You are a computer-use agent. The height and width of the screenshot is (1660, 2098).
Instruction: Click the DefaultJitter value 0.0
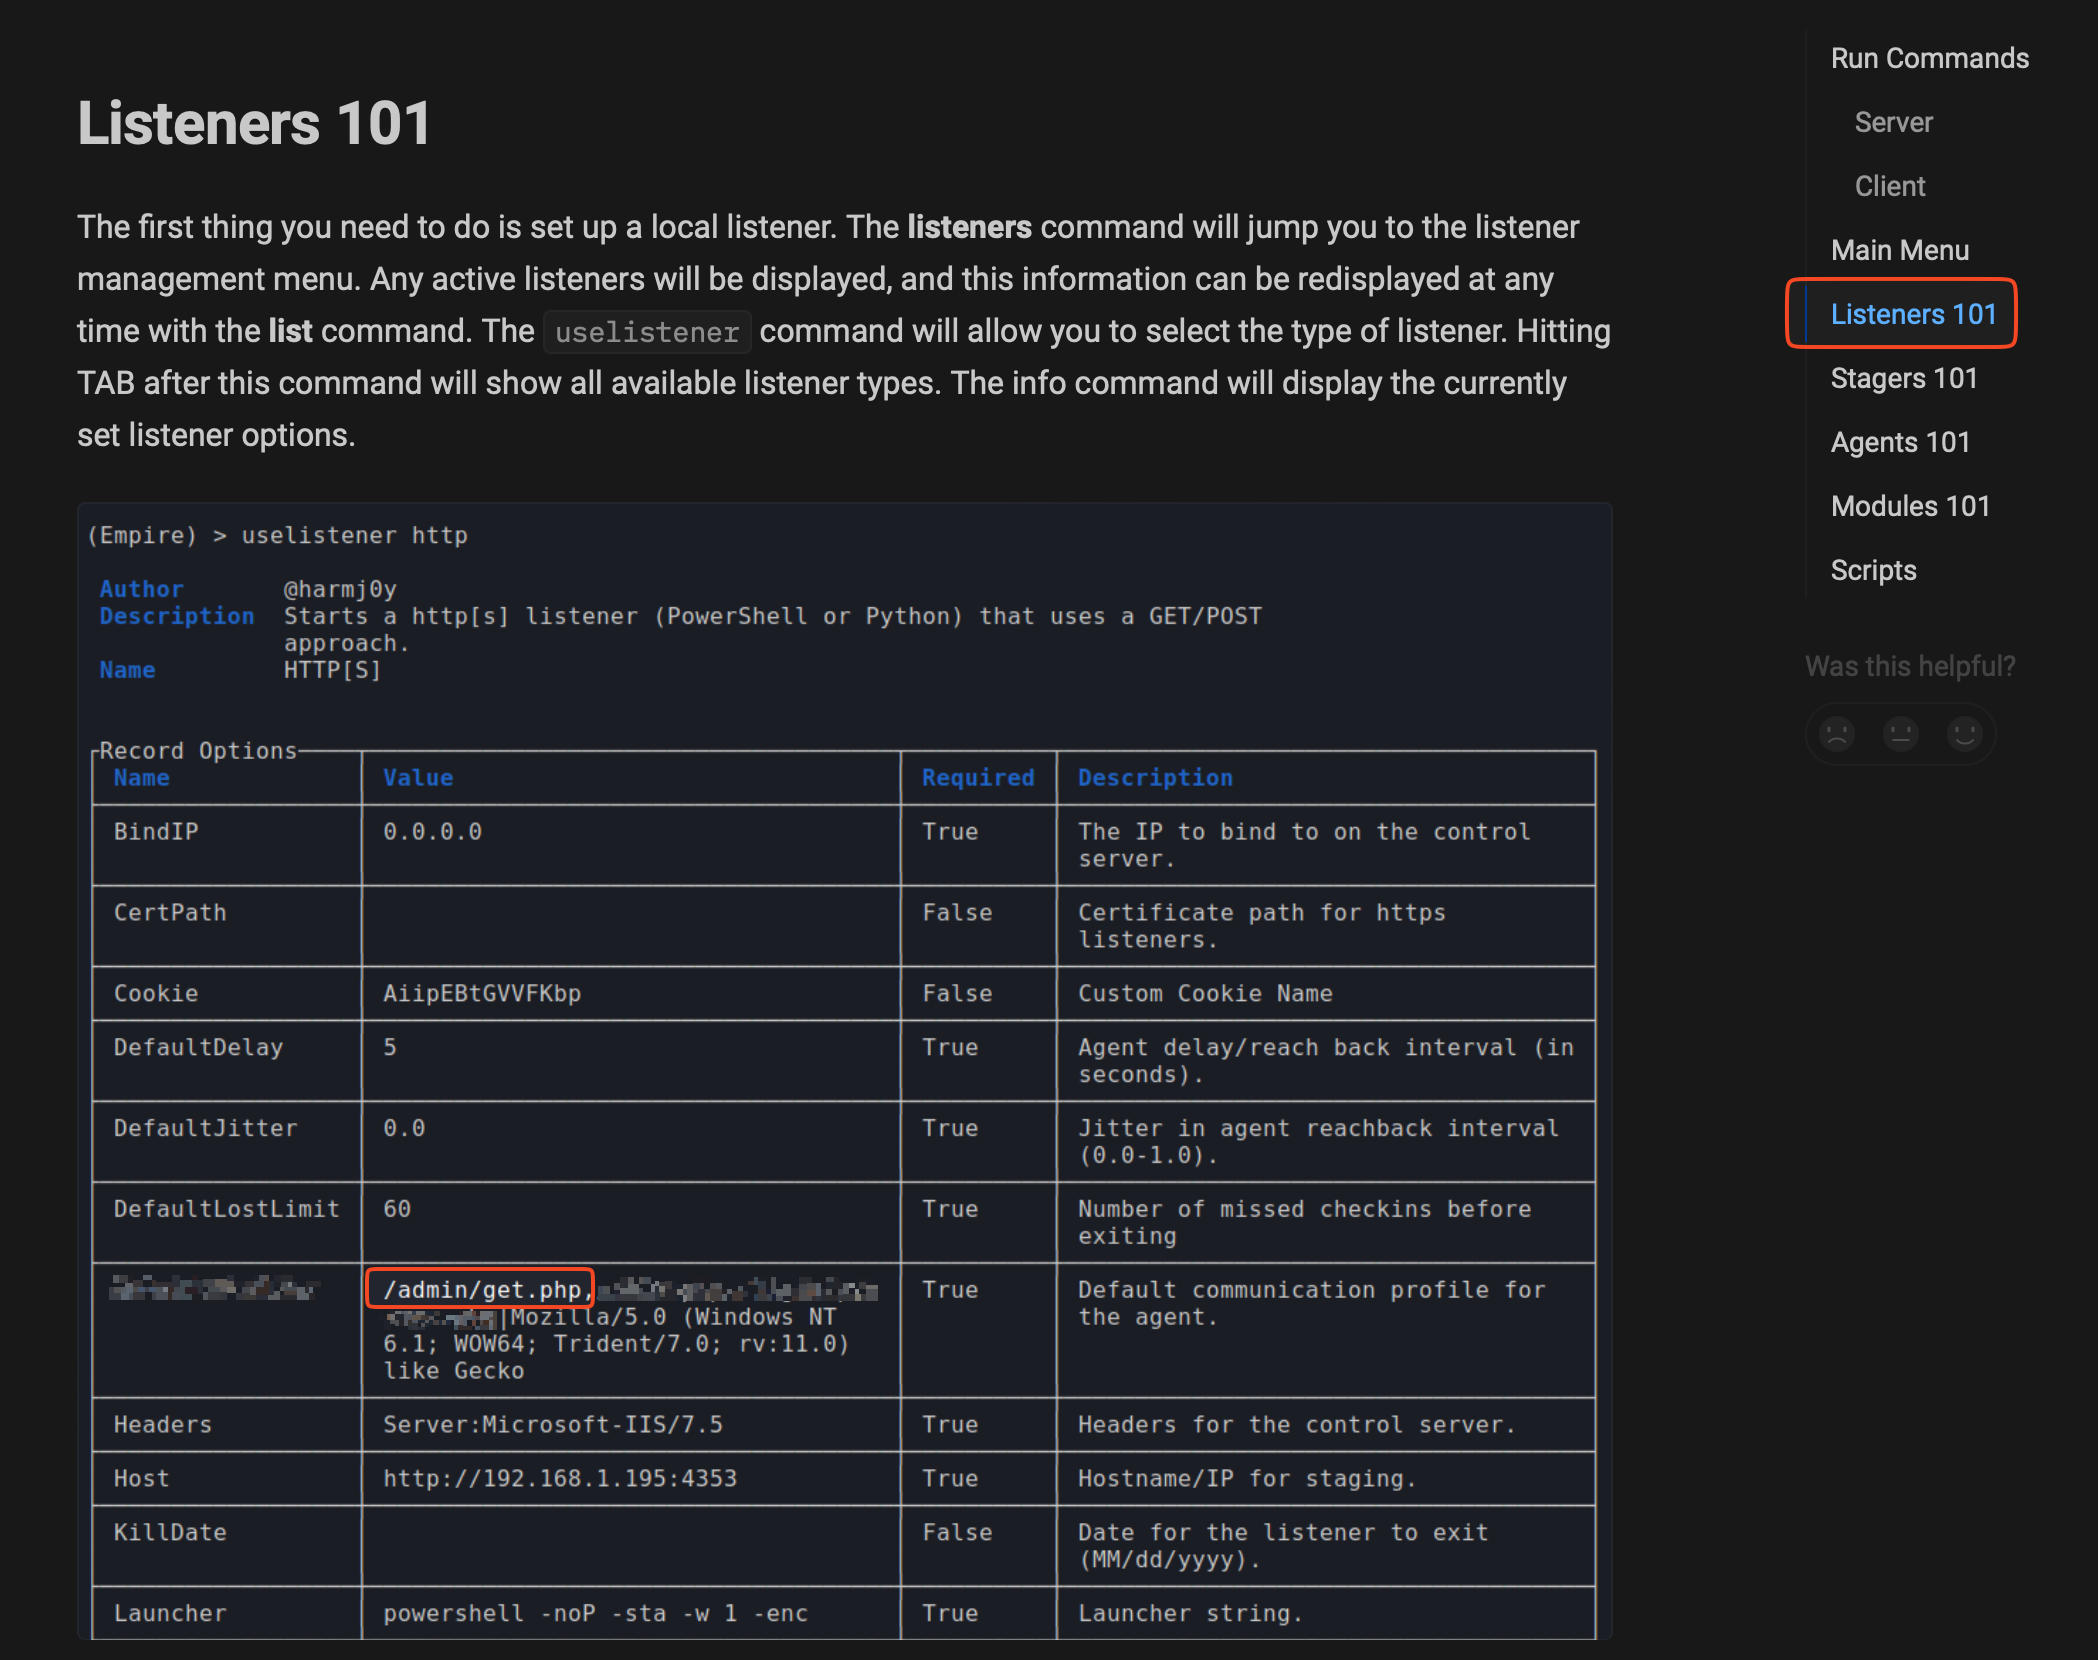[404, 1129]
